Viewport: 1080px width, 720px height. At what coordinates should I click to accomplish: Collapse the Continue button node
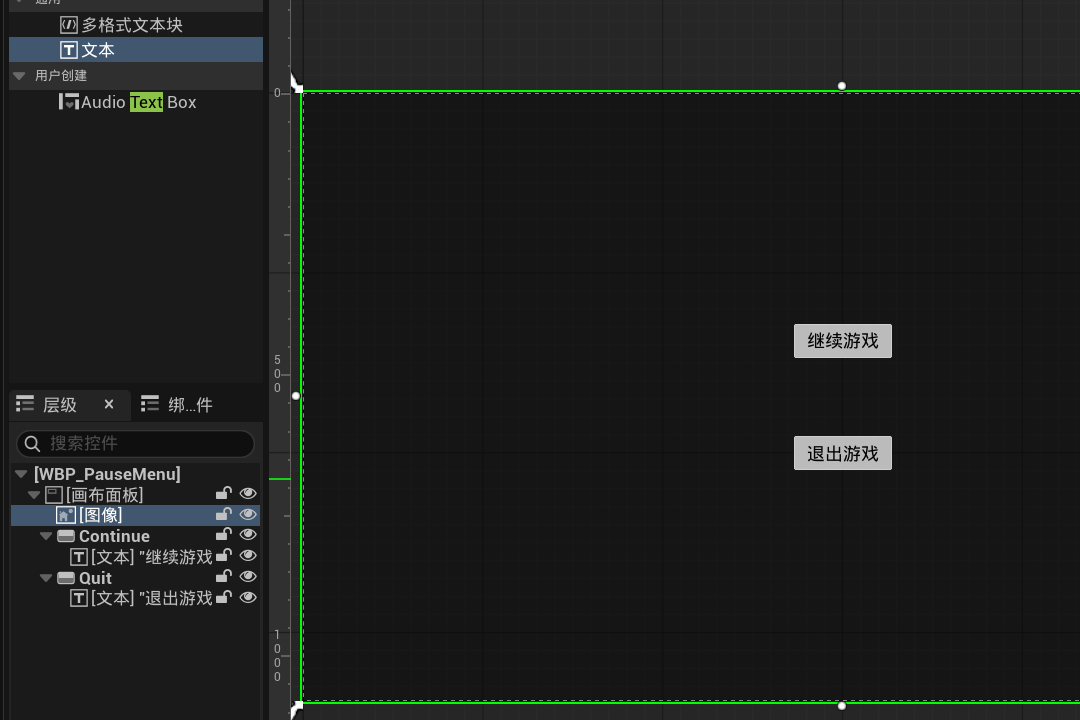(x=46, y=536)
